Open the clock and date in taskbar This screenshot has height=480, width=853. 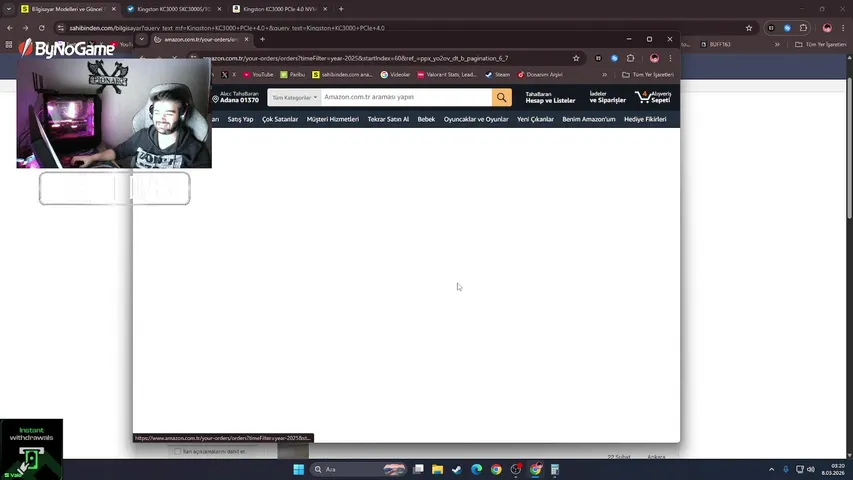pos(834,470)
